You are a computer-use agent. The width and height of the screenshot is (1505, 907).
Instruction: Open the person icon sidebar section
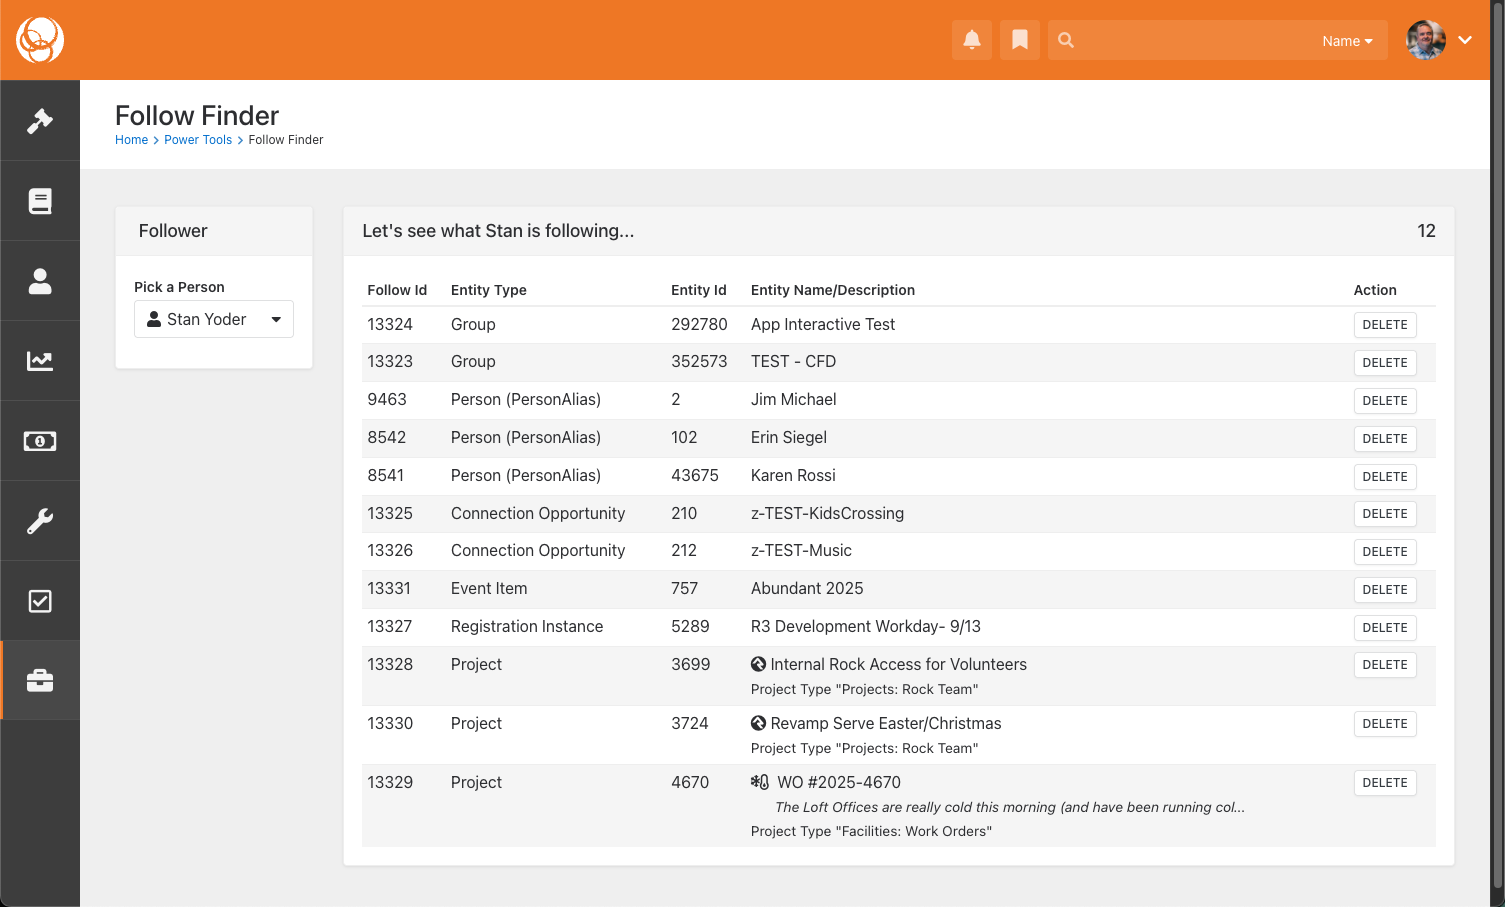click(40, 281)
